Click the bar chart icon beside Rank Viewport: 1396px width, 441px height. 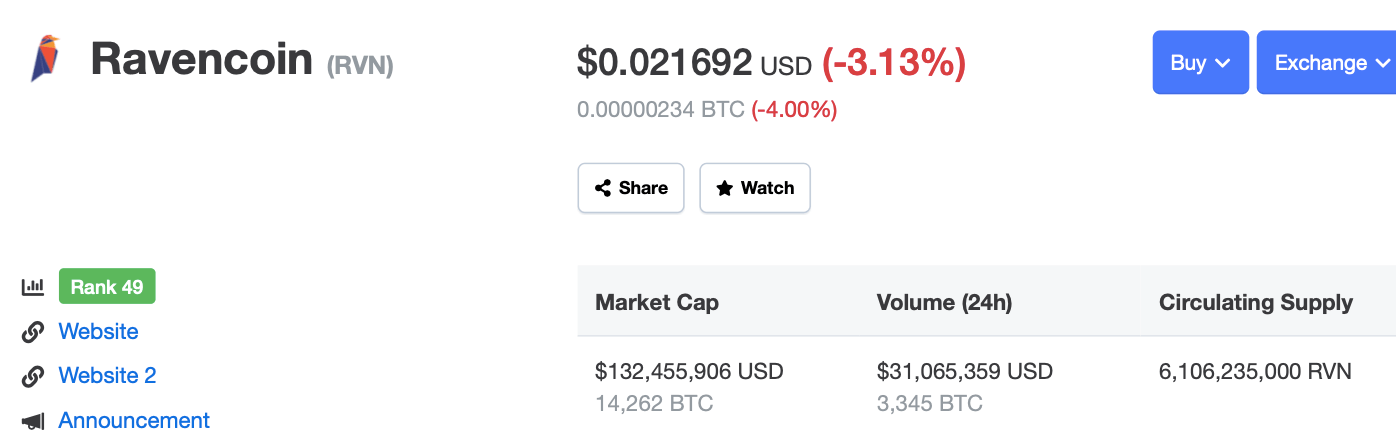(33, 287)
